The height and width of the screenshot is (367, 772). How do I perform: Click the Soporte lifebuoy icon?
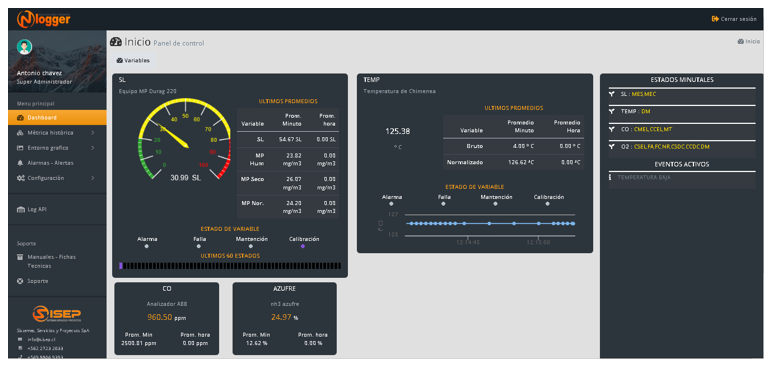click(x=20, y=281)
